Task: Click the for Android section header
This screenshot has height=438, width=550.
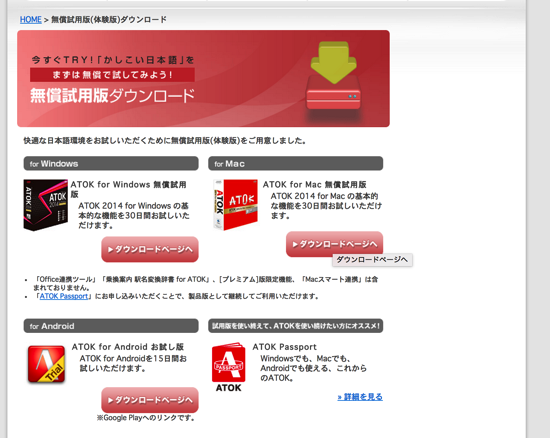Action: coord(111,326)
